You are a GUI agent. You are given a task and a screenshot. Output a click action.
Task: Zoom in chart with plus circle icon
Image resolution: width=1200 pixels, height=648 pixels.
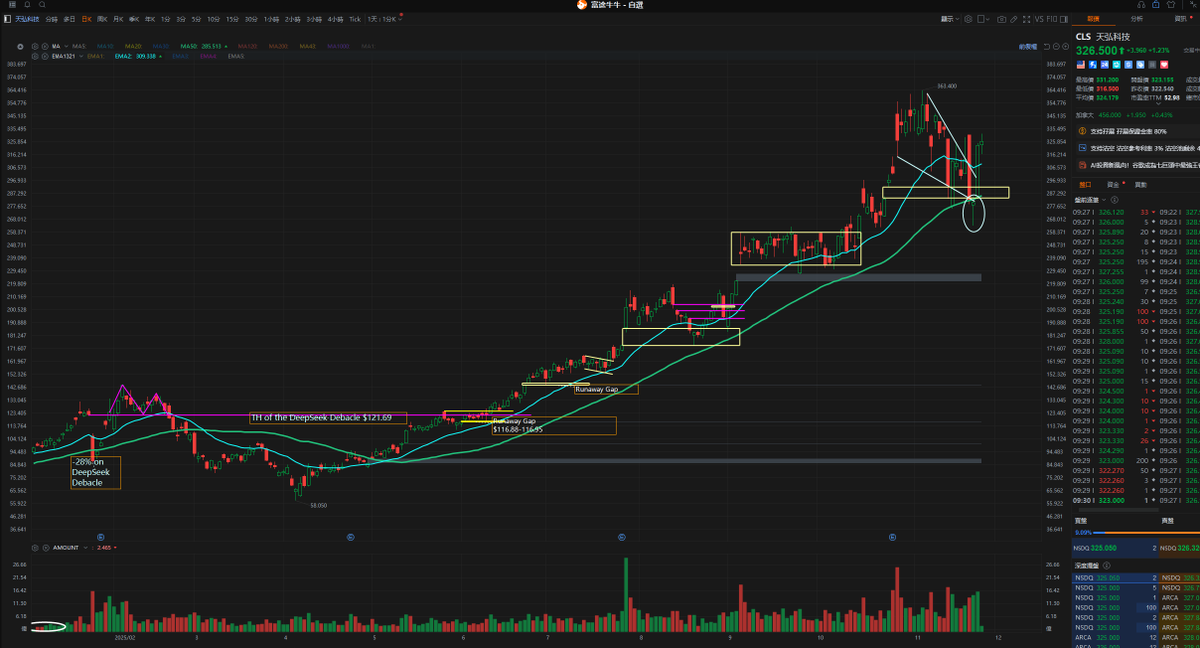(x=1066, y=46)
